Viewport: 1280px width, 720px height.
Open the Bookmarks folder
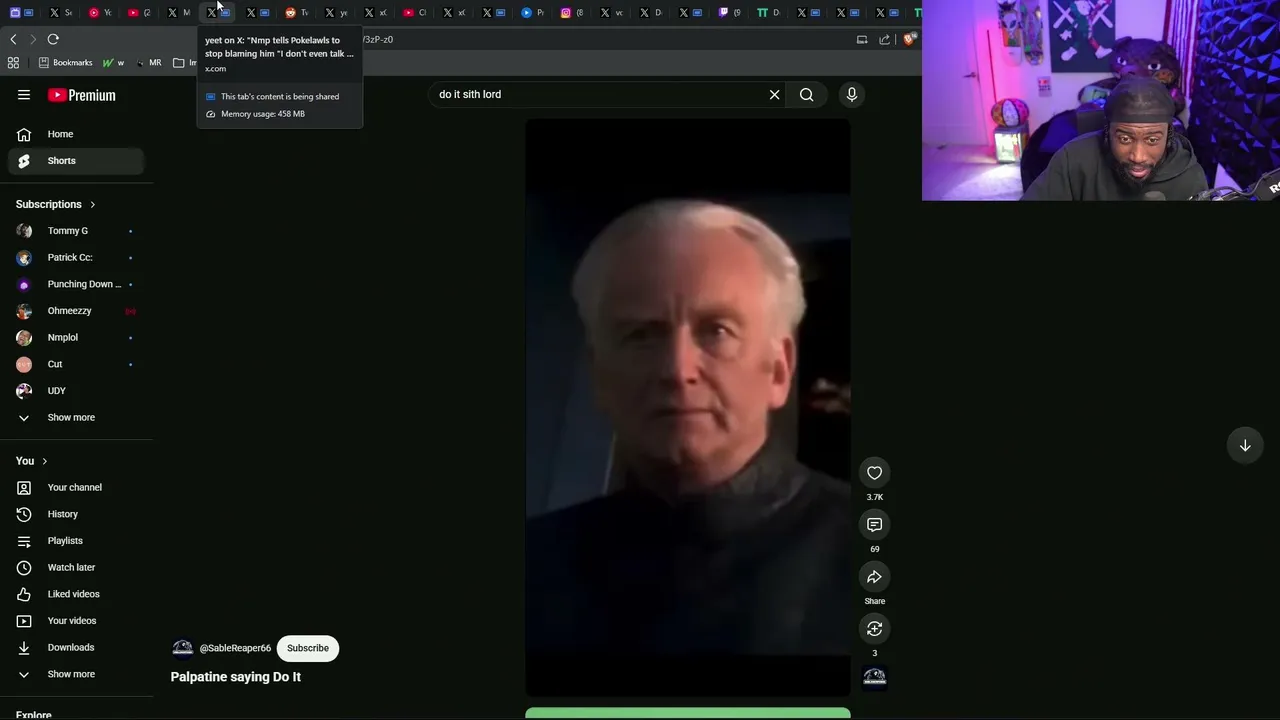65,63
